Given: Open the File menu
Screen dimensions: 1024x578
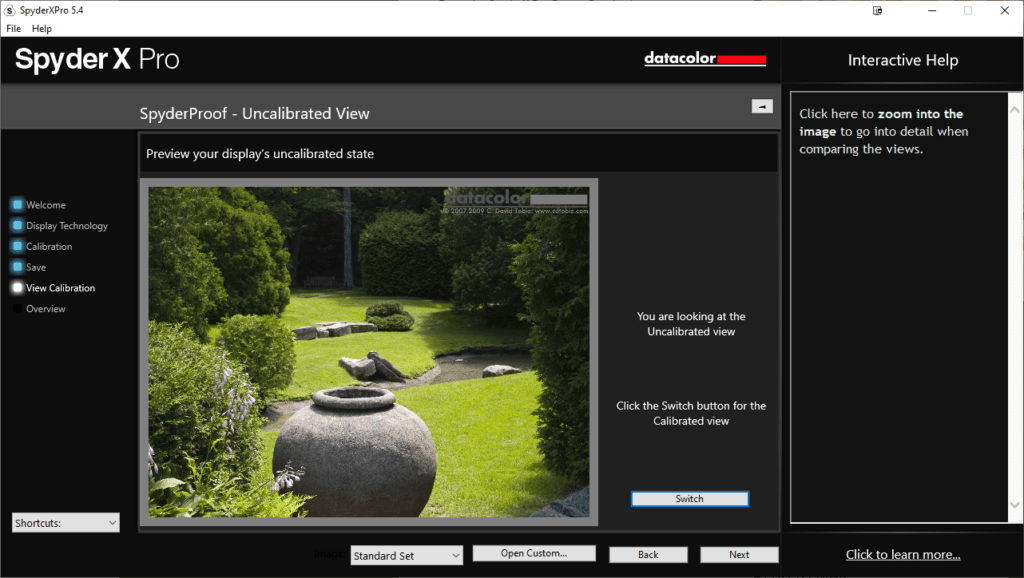Looking at the screenshot, I should point(14,29).
